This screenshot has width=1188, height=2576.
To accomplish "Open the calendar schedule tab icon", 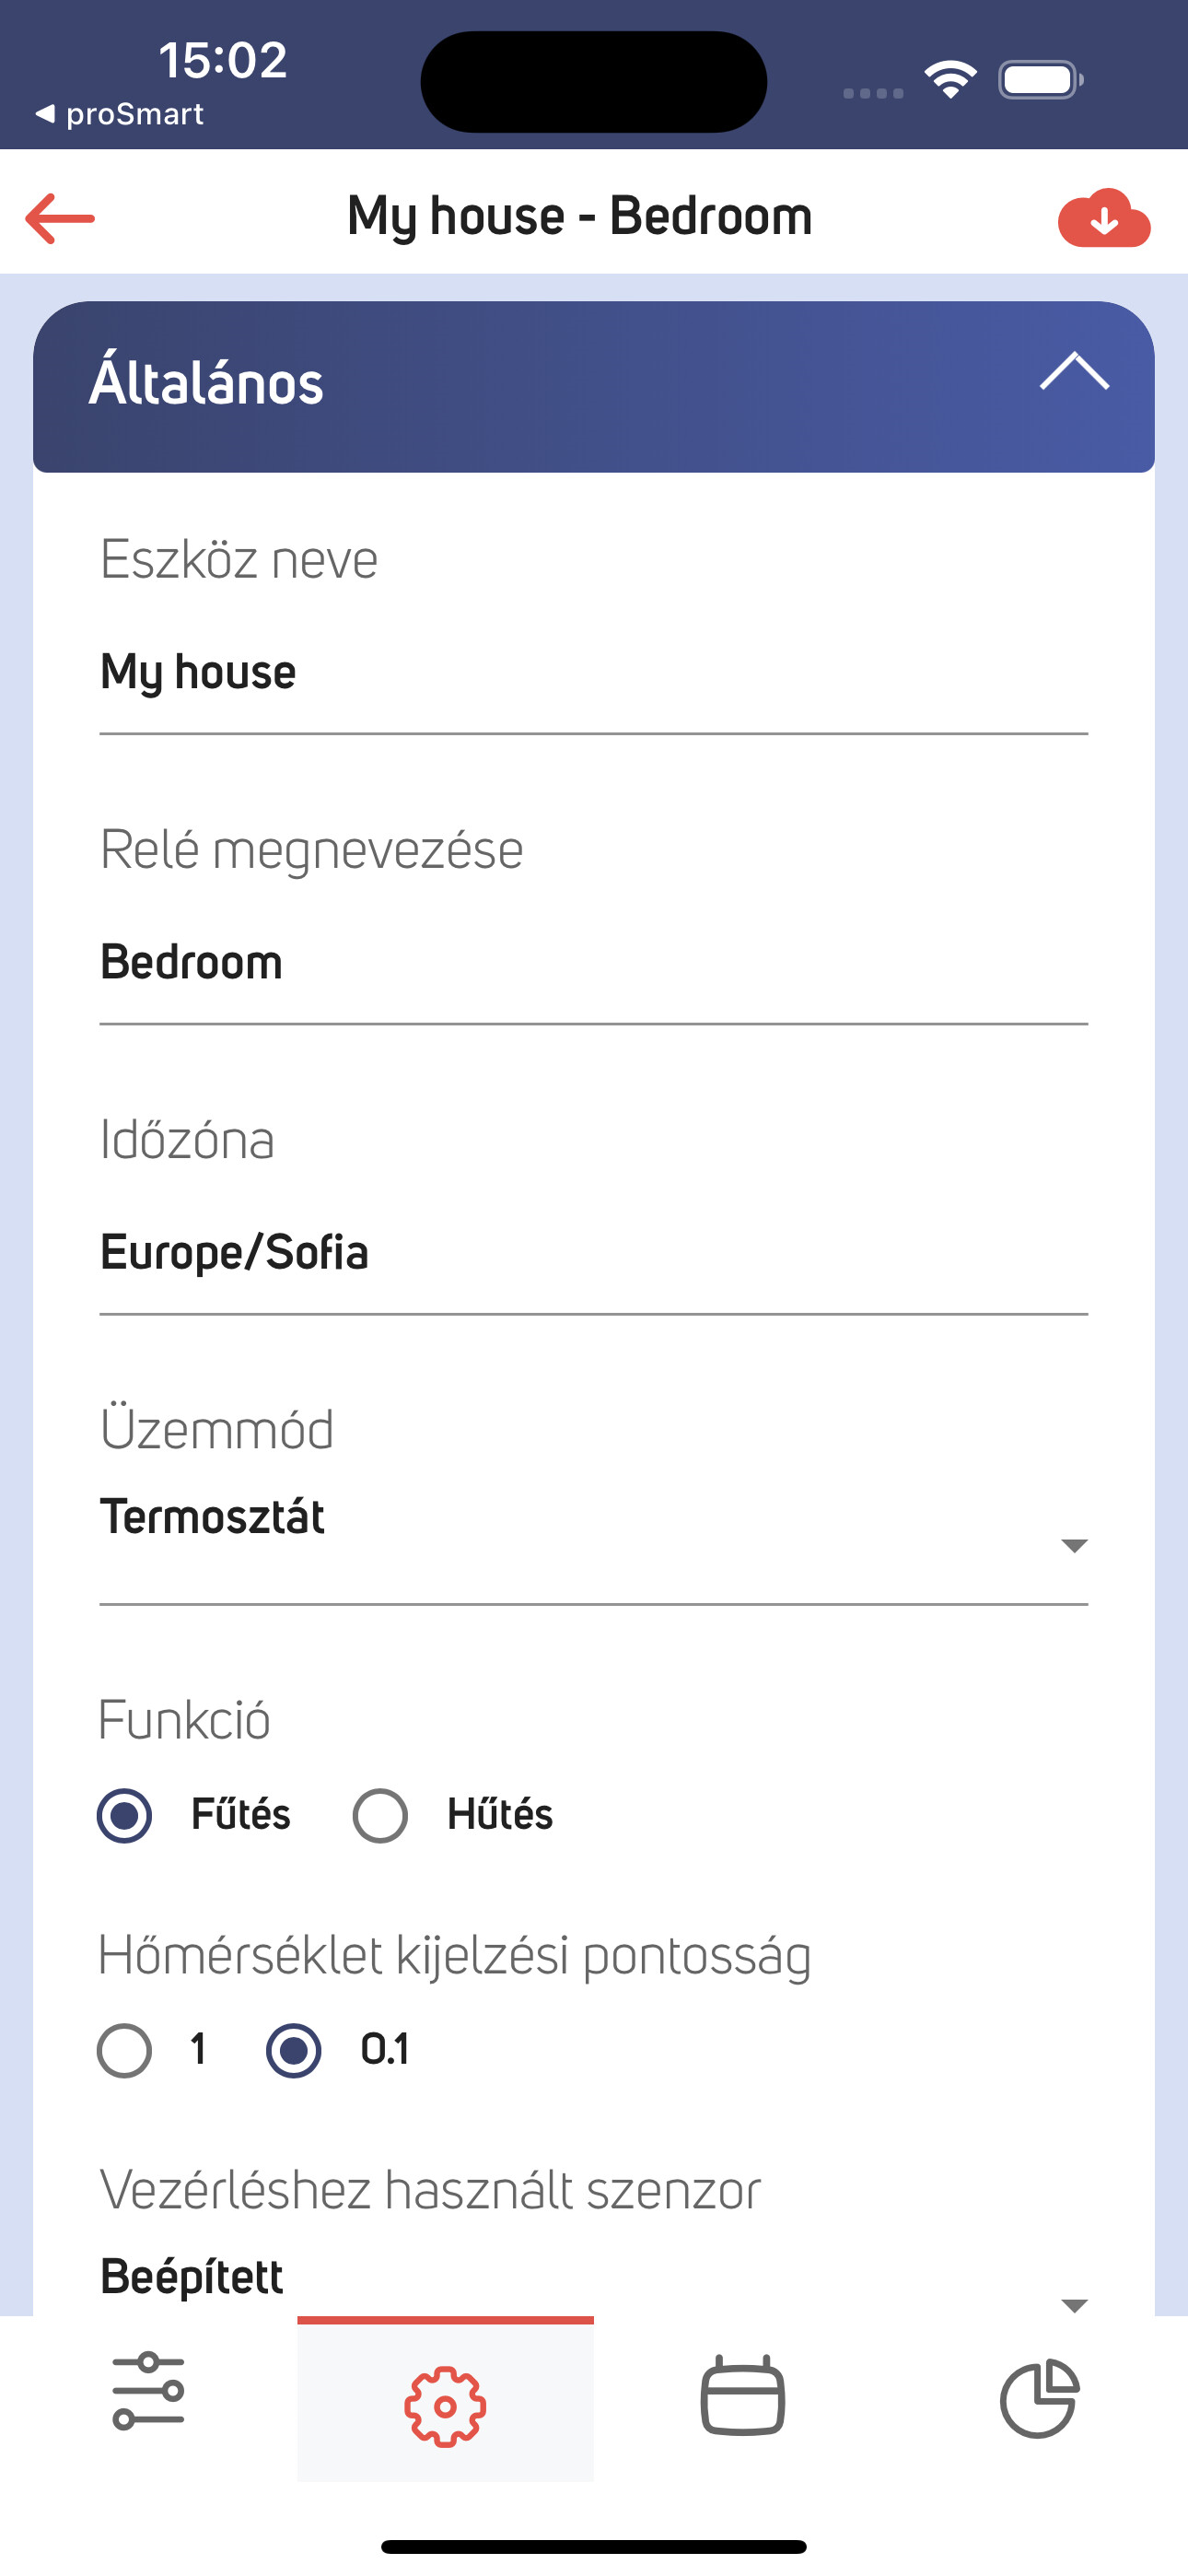I will (x=742, y=2395).
